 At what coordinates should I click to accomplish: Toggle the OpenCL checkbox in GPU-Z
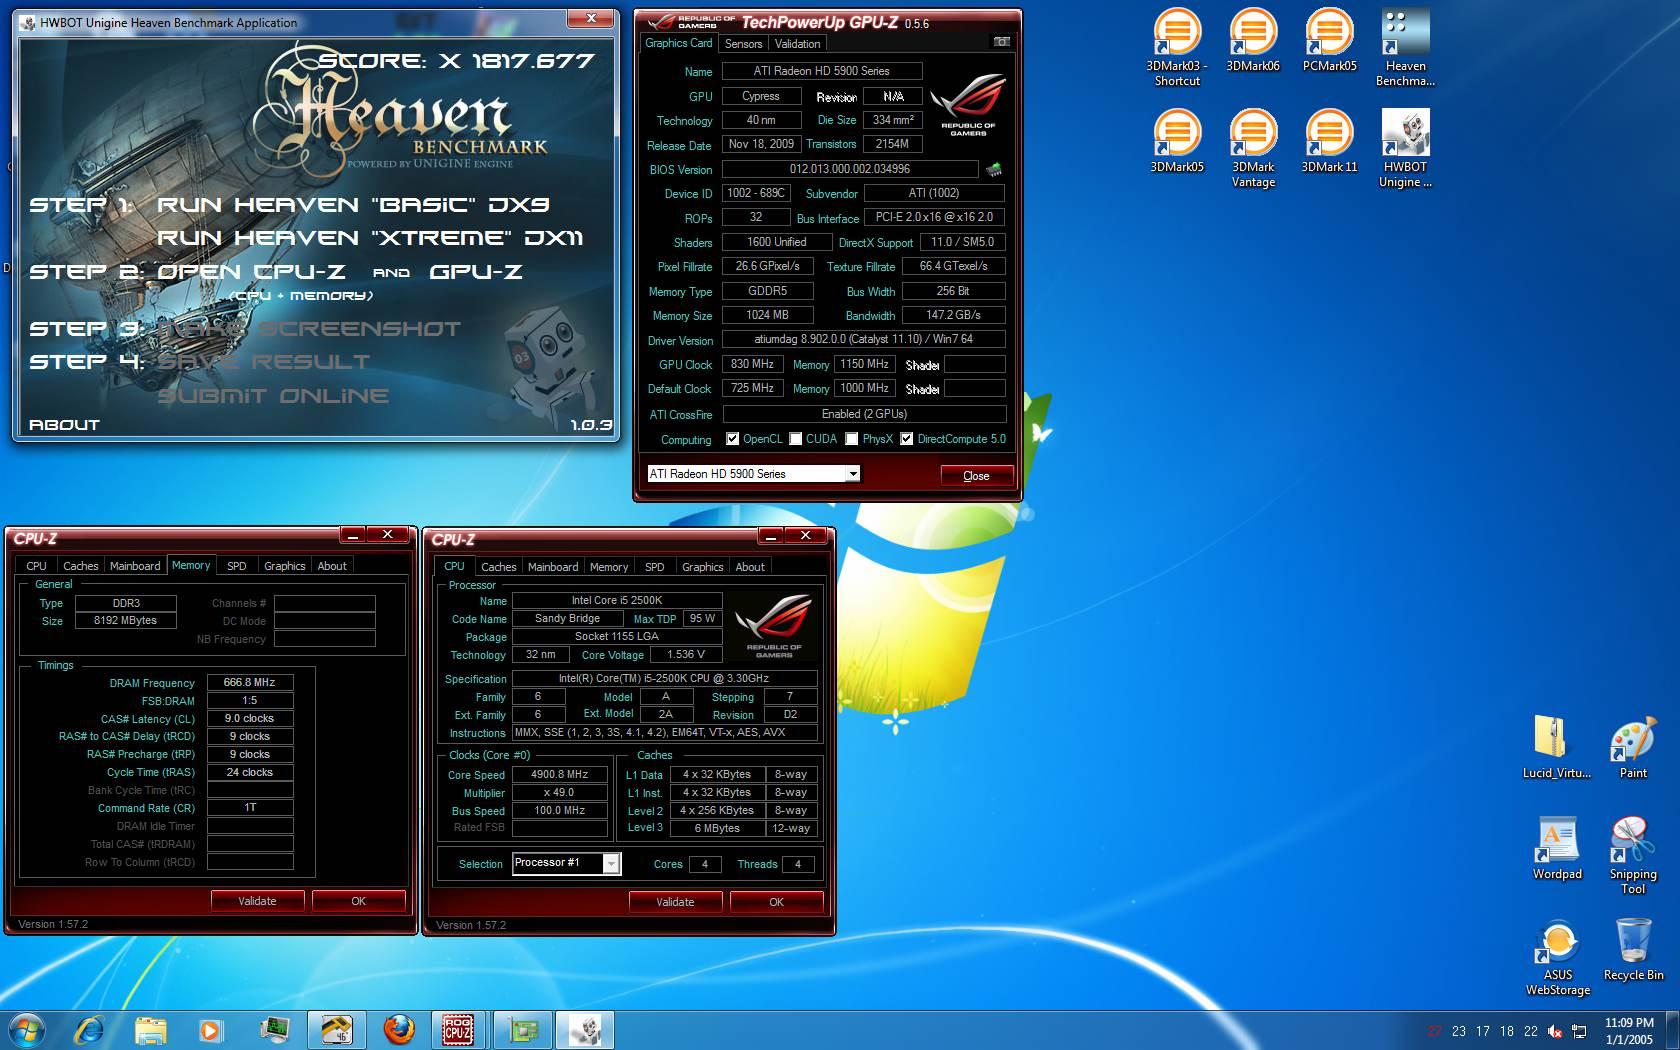732,439
